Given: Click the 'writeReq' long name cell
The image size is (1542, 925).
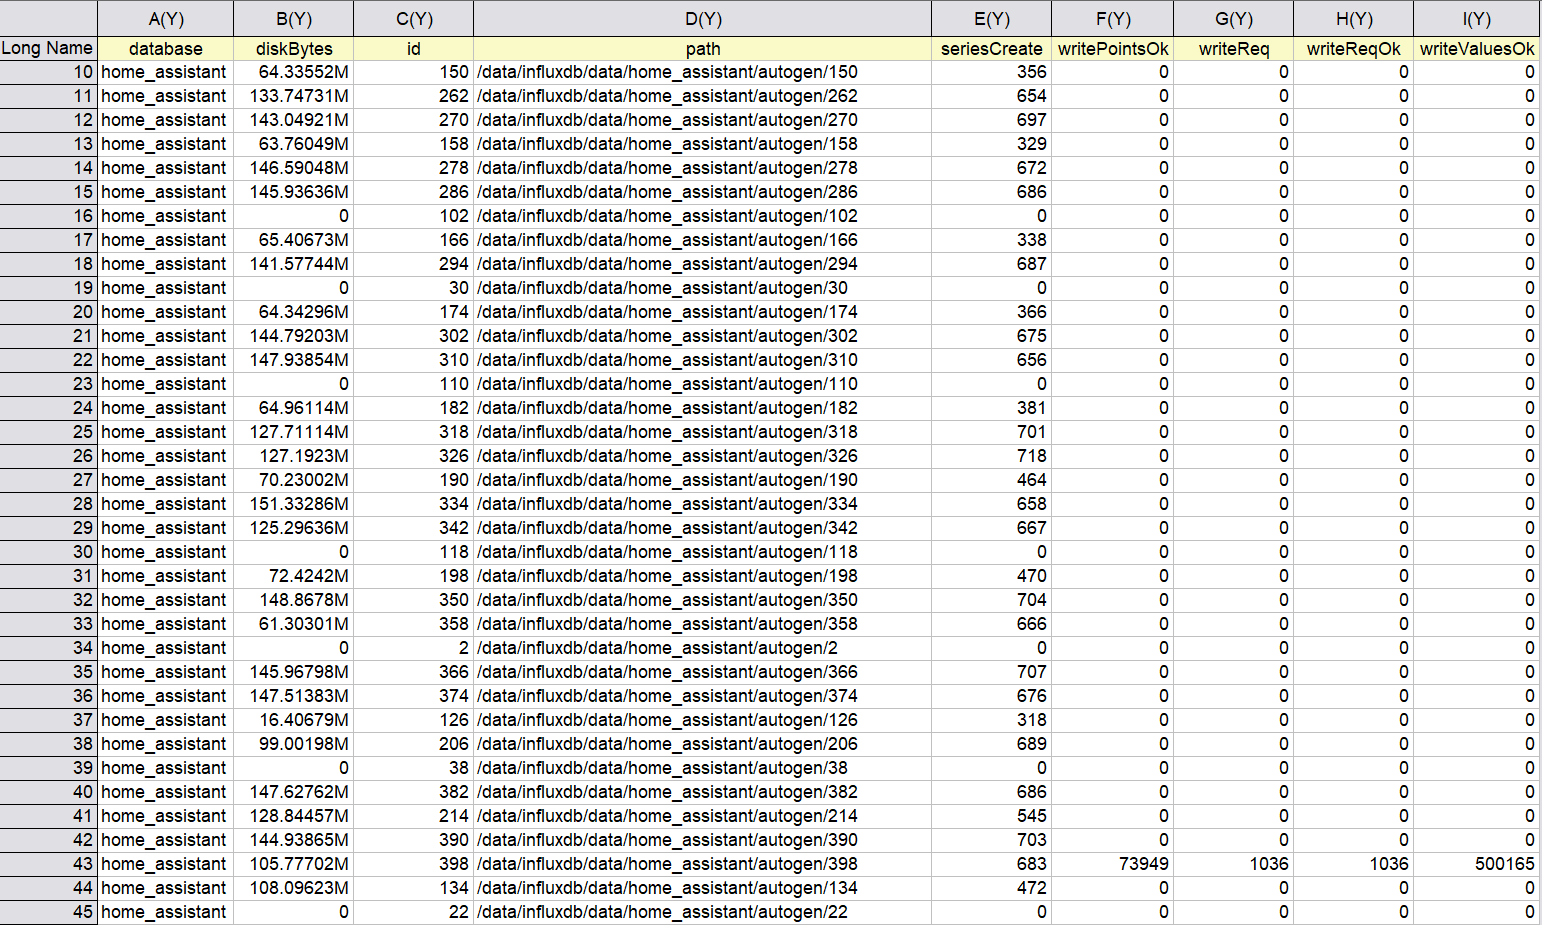Looking at the screenshot, I should click(1233, 49).
